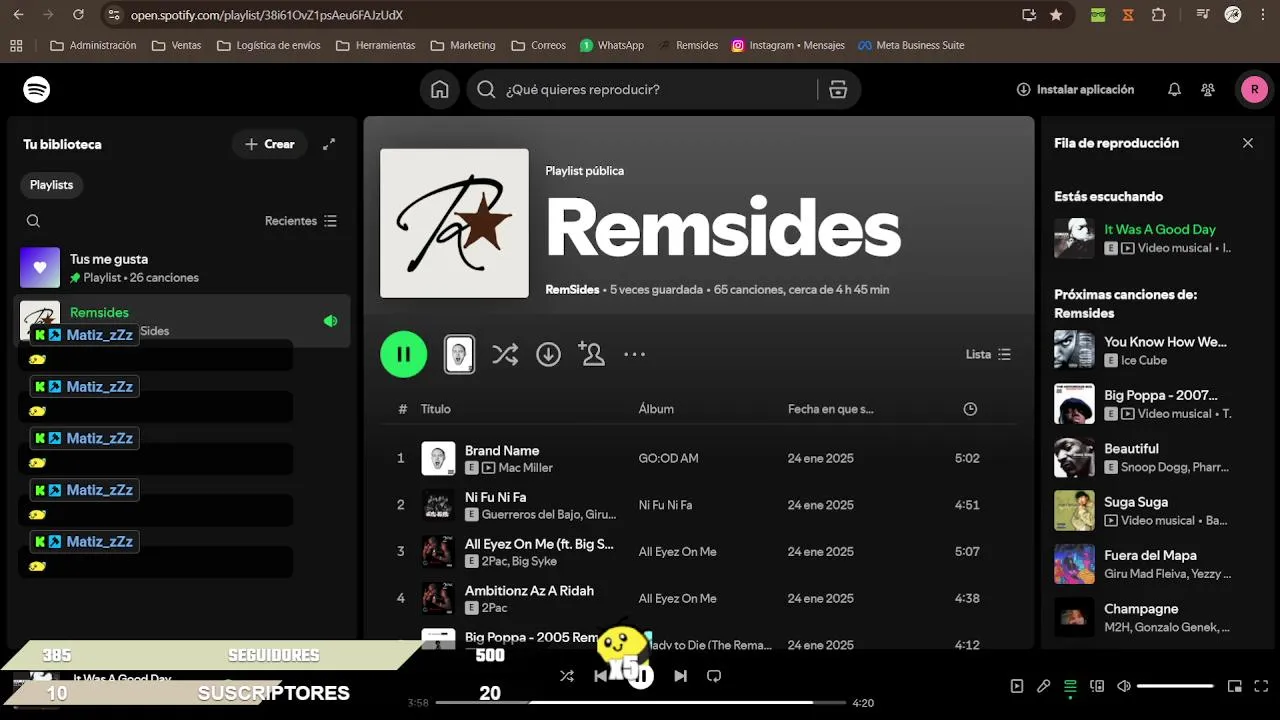Close the Fila de reproducción panel
1280x720 pixels.
(1248, 143)
